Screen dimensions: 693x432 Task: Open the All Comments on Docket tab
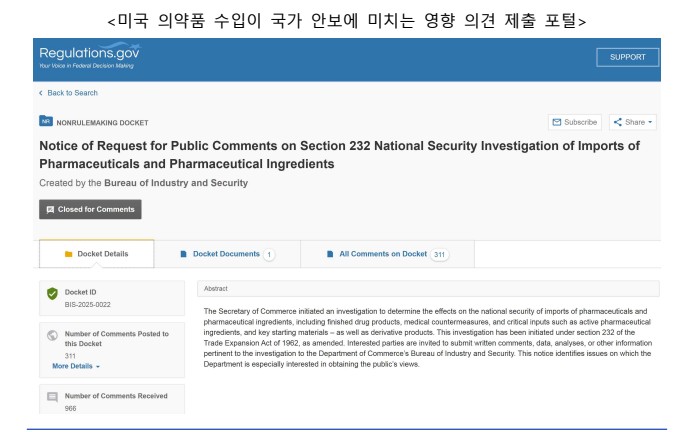click(x=388, y=254)
